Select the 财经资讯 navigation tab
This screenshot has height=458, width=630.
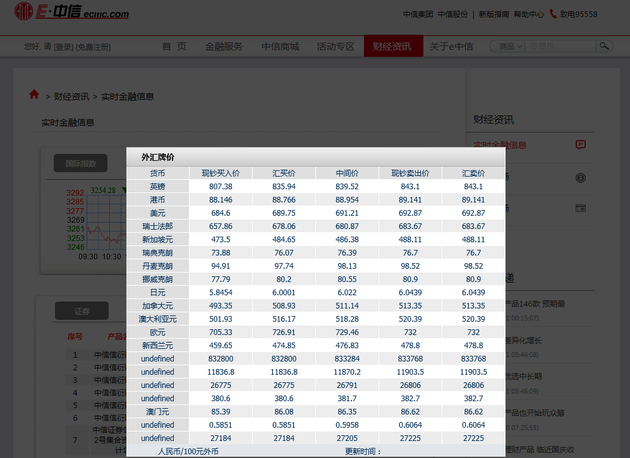393,46
